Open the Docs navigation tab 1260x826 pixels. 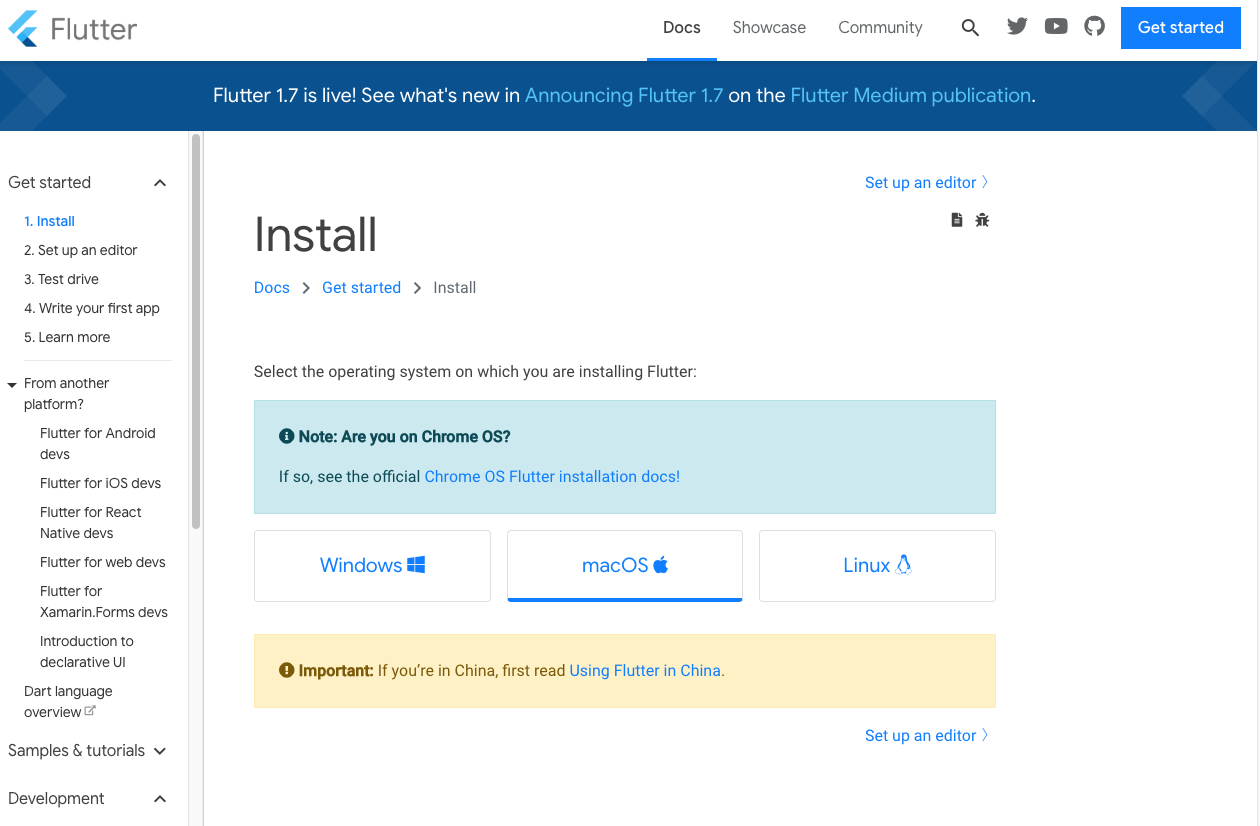coord(682,28)
